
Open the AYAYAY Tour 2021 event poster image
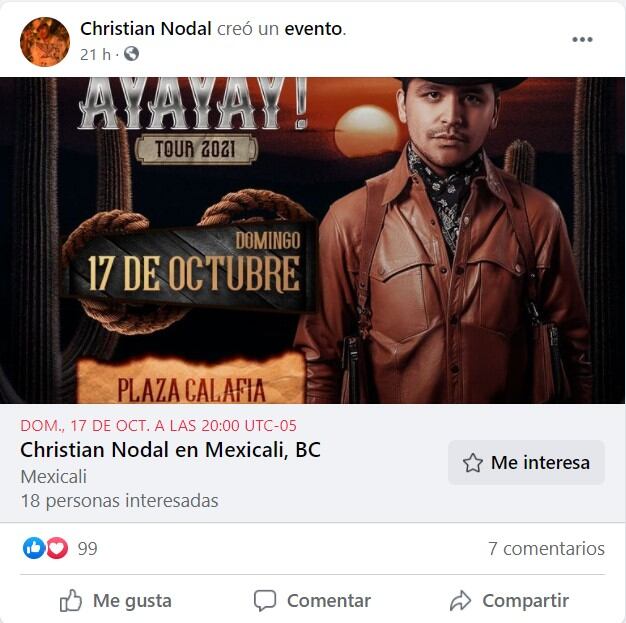313,240
